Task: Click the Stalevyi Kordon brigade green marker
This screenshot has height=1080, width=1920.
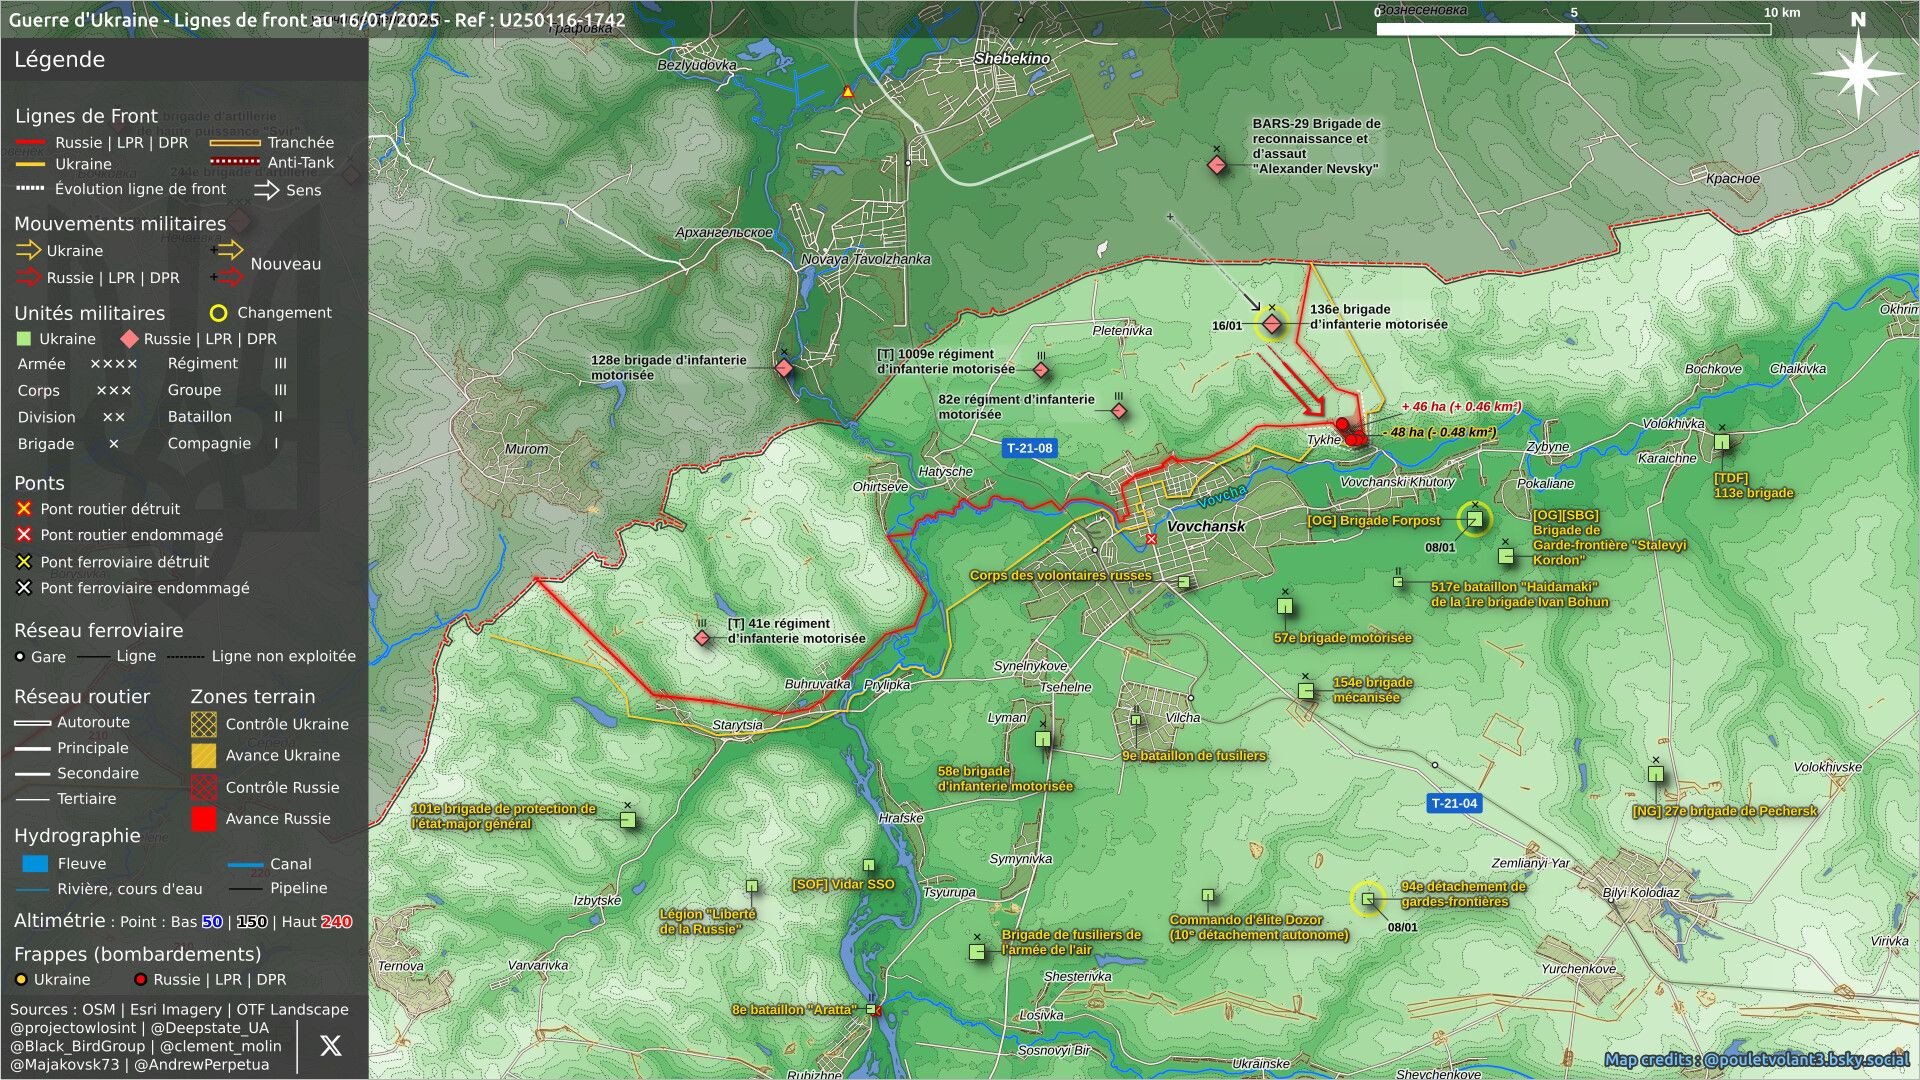Action: 1506,556
